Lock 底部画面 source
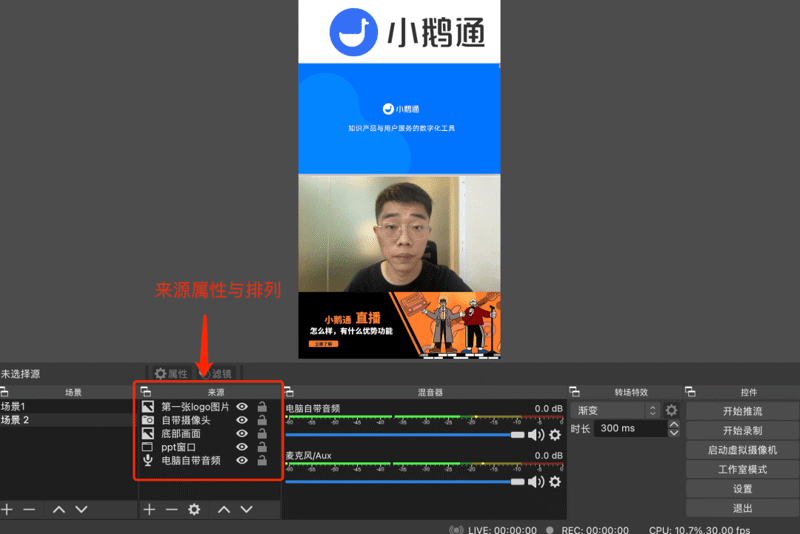 coord(262,433)
